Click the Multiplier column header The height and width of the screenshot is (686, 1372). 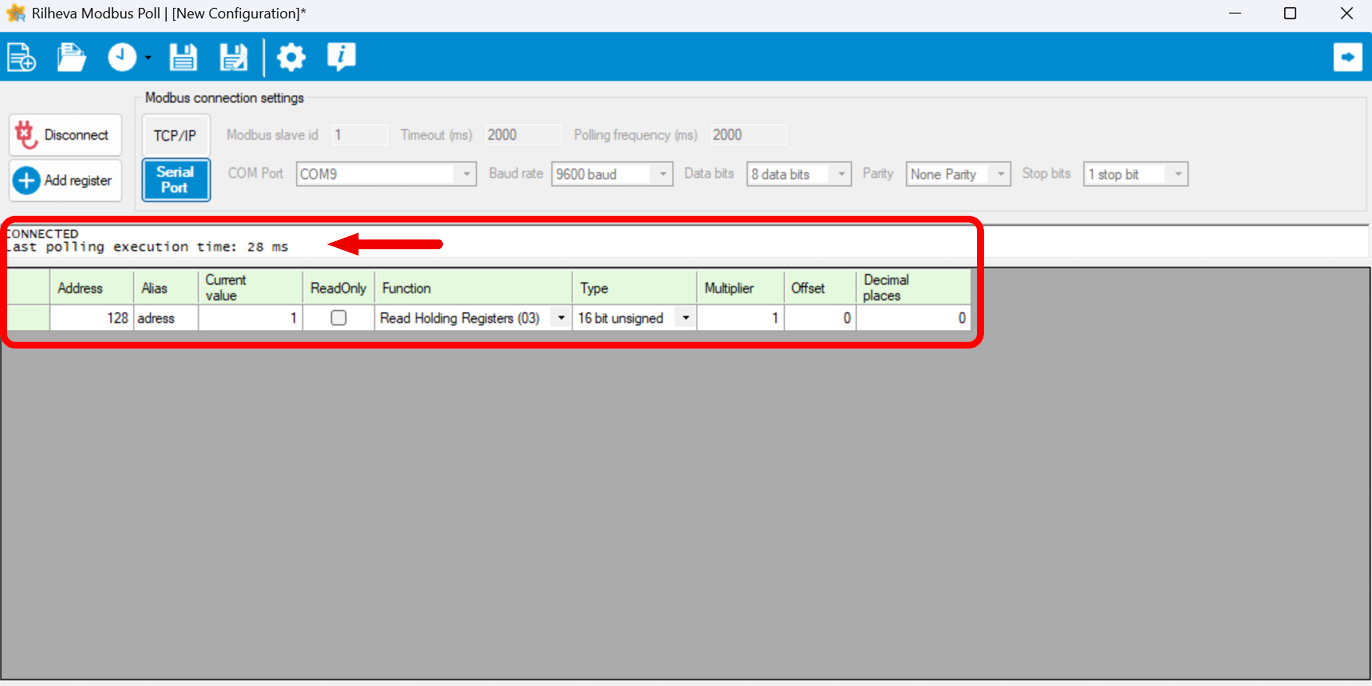tap(741, 288)
